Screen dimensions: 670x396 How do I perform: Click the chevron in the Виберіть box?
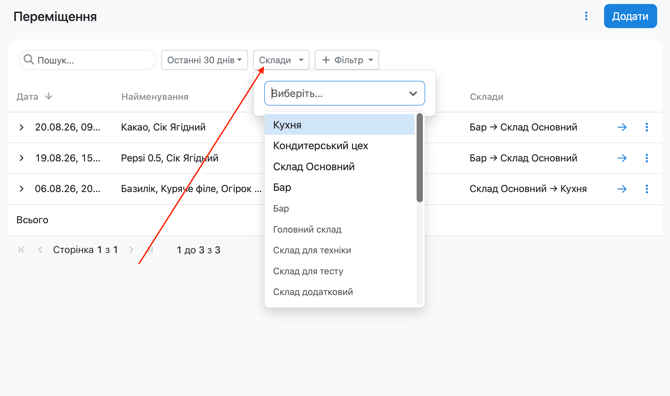413,93
